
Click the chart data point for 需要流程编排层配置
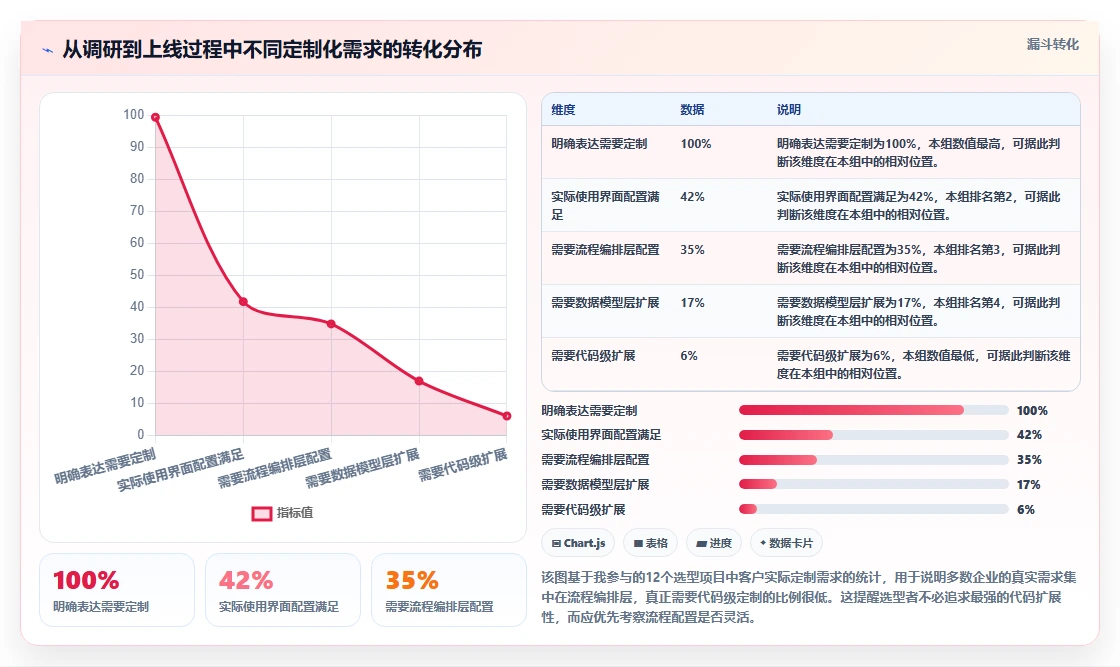tap(331, 324)
